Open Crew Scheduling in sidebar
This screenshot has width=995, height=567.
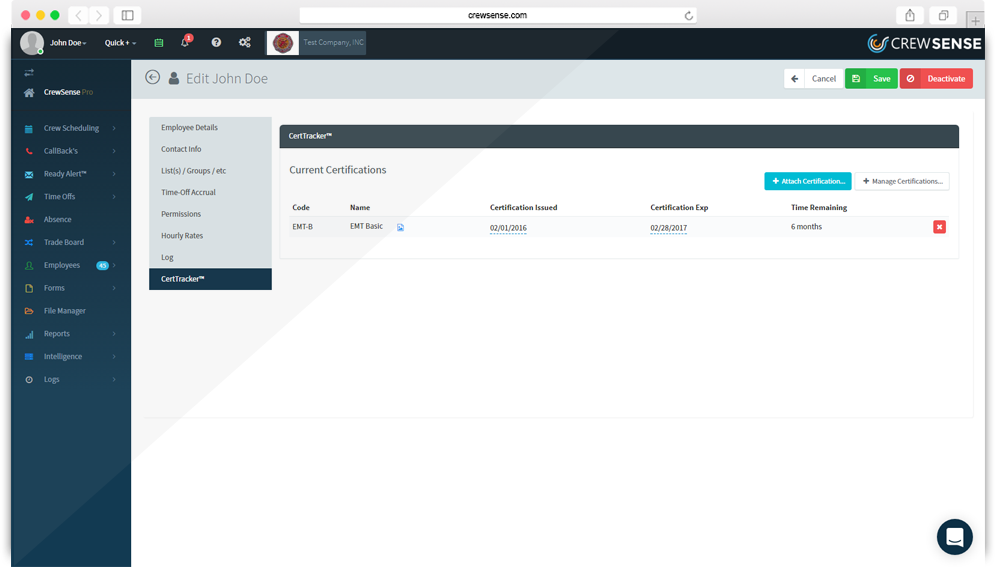[71, 128]
